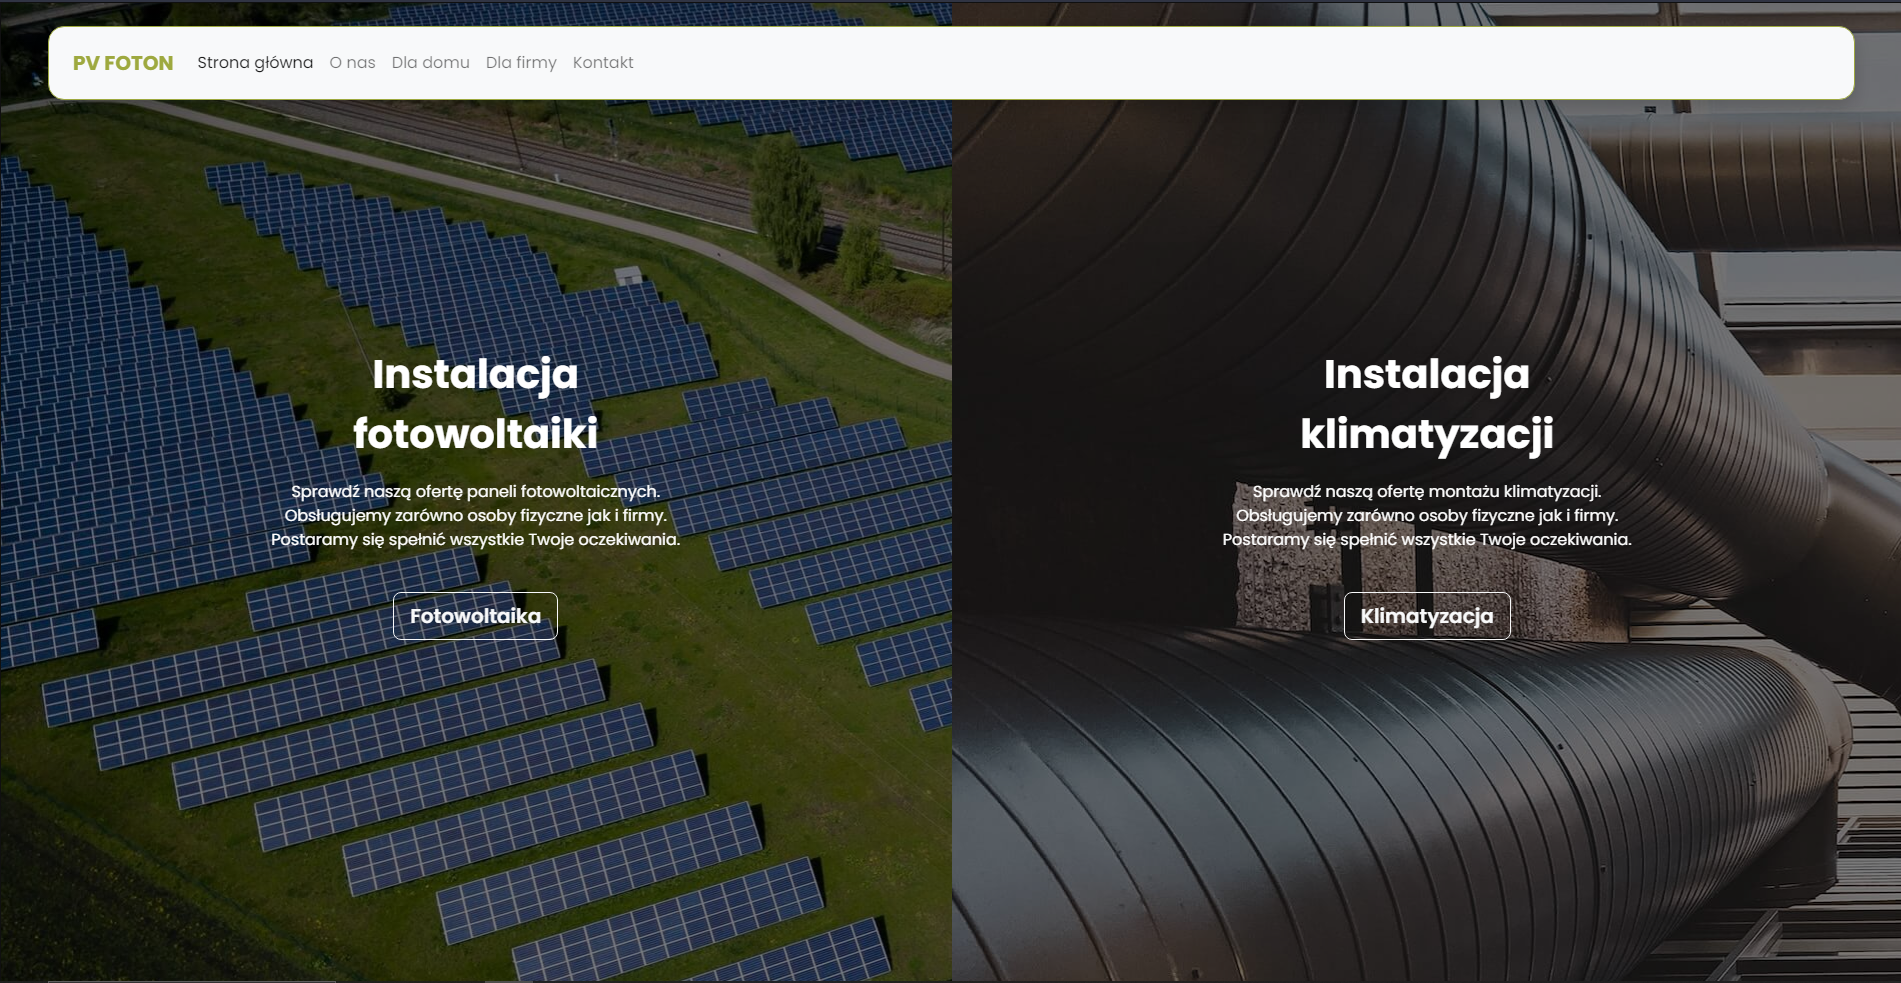Click the small white shed among solar panels

click(628, 275)
